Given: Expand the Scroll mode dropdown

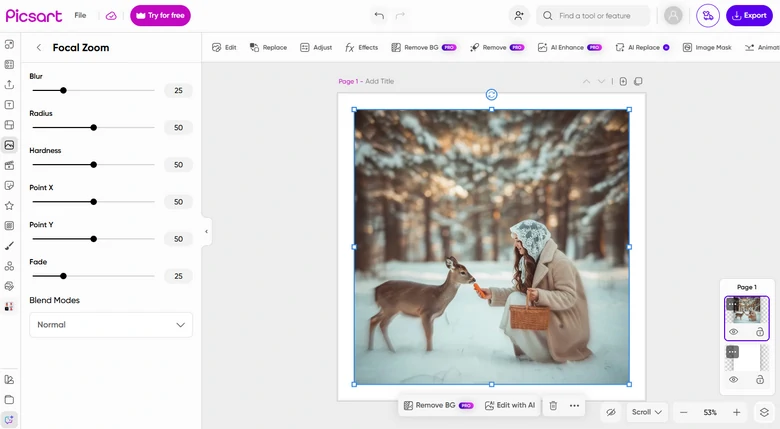Looking at the screenshot, I should coord(647,412).
